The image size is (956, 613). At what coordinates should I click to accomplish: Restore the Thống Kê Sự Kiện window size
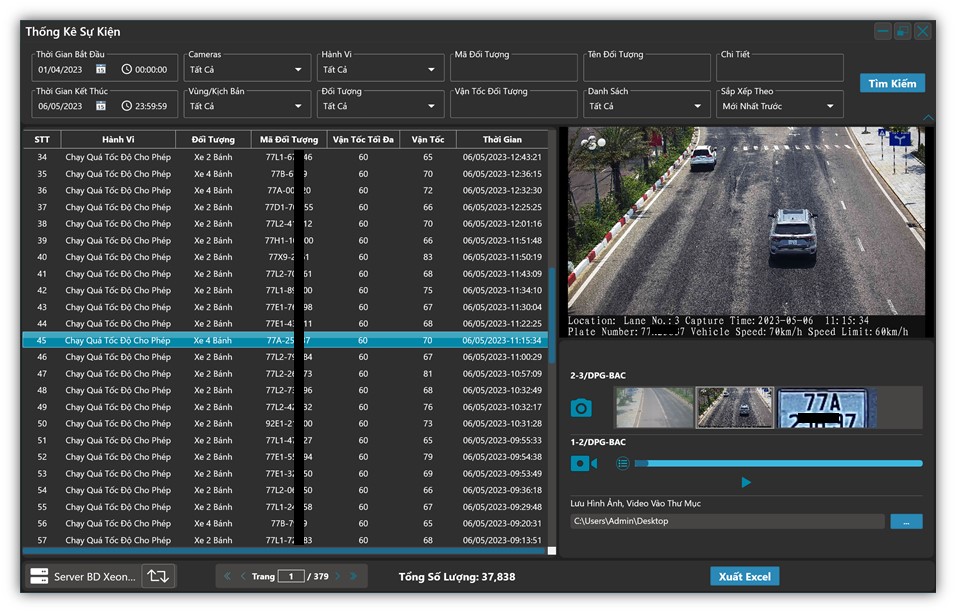click(902, 31)
